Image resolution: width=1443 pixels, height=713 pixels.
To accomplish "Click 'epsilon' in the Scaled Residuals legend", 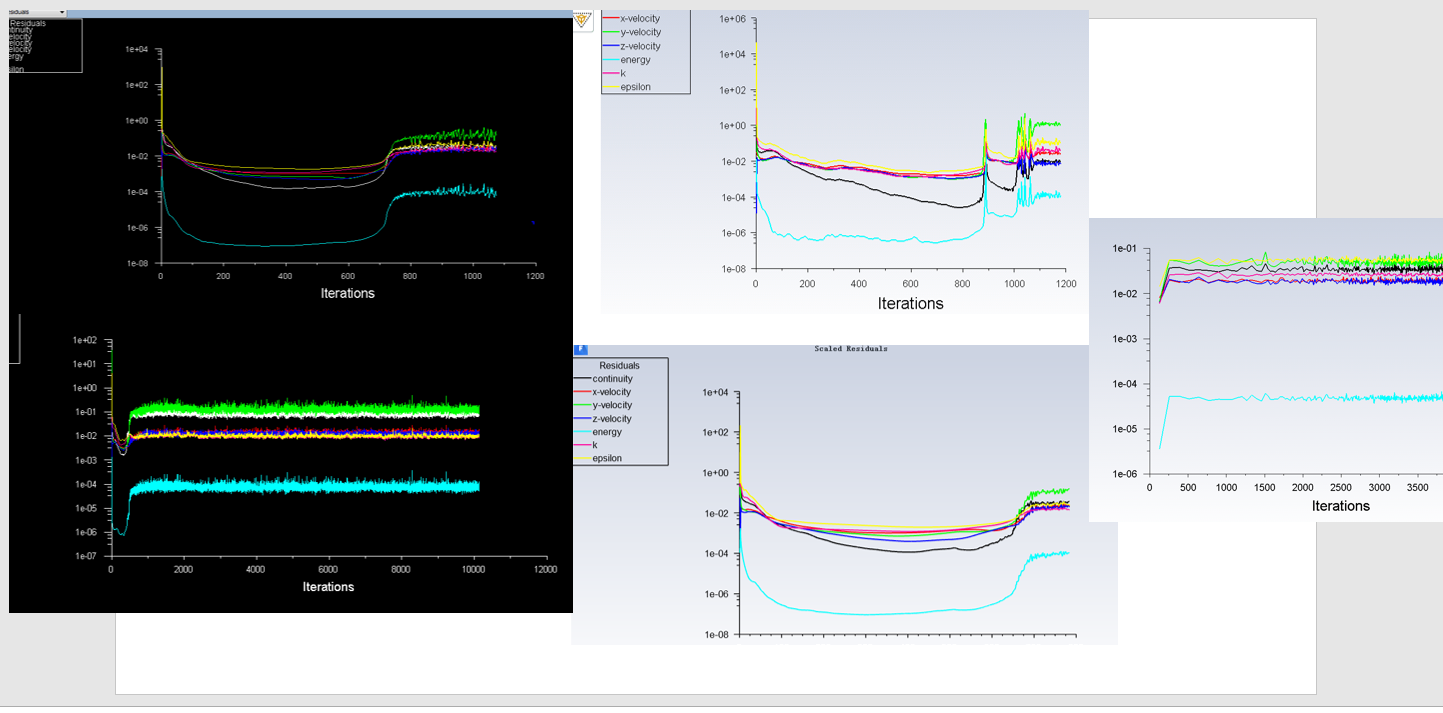I will click(x=607, y=458).
